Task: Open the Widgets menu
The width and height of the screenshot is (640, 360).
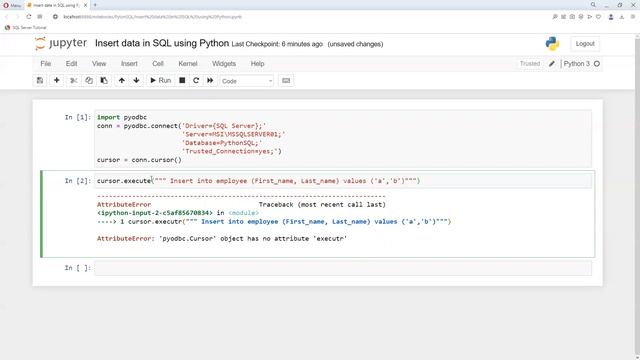Action: pyautogui.click(x=224, y=64)
